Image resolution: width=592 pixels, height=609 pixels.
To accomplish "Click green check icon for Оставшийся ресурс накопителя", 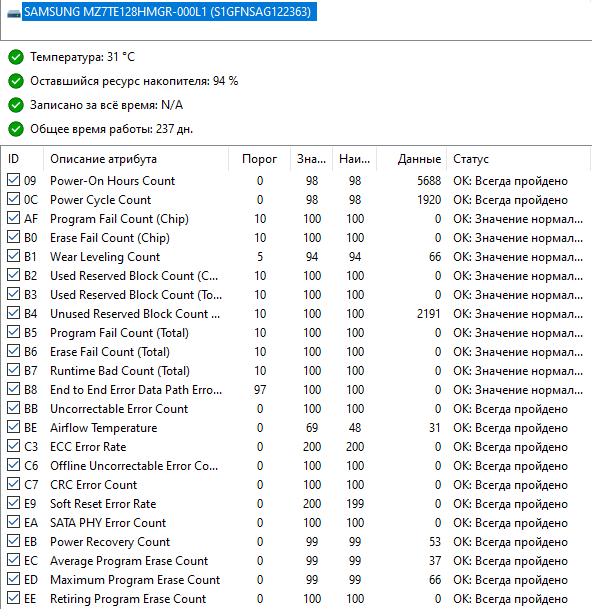I will pos(16,81).
